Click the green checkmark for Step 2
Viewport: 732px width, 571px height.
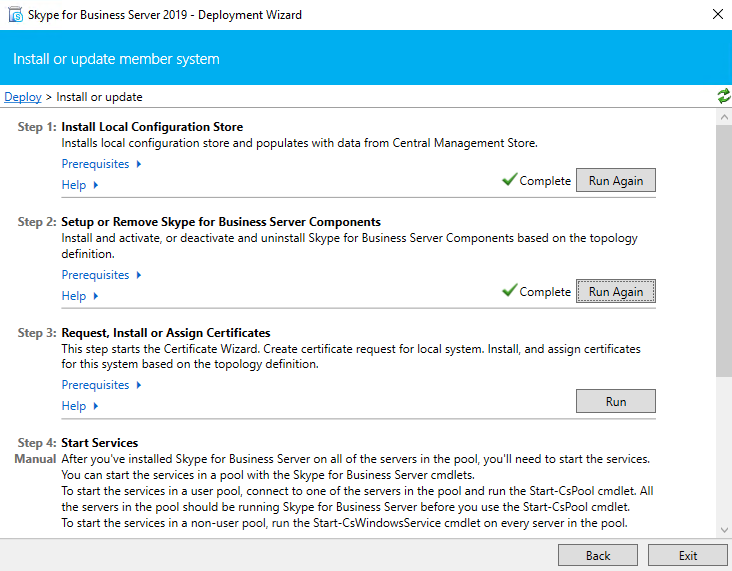pyautogui.click(x=509, y=290)
